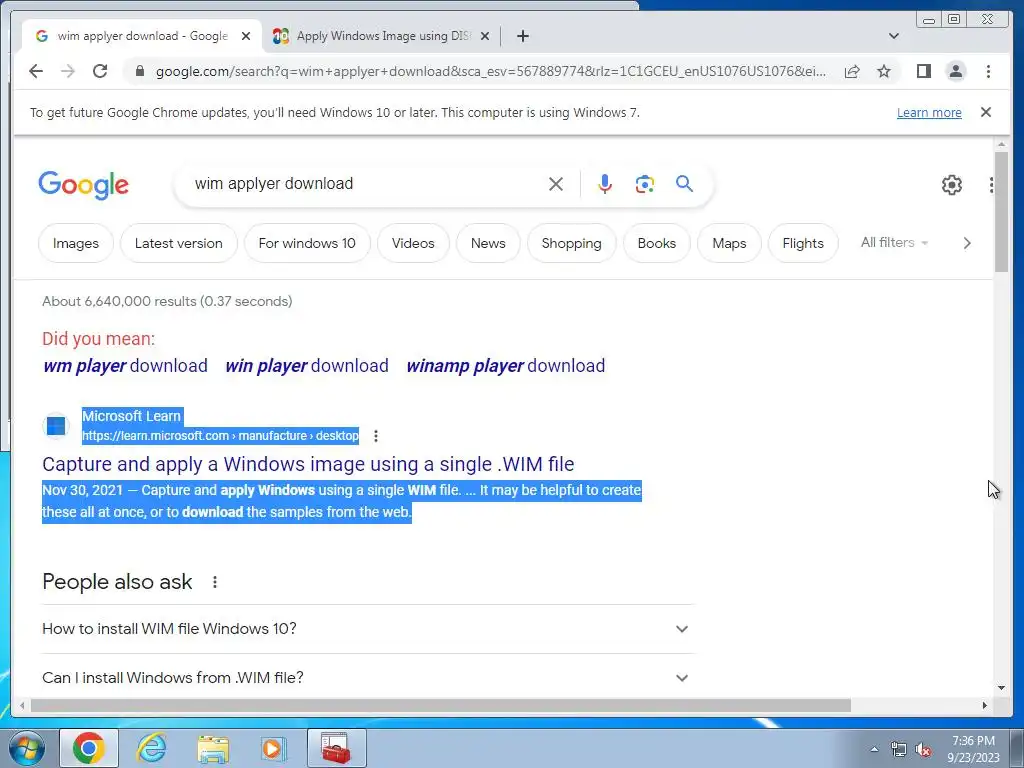Screen dimensions: 1024x768
Task: Expand Can I install Windows from .WIM question
Action: pyautogui.click(x=368, y=678)
